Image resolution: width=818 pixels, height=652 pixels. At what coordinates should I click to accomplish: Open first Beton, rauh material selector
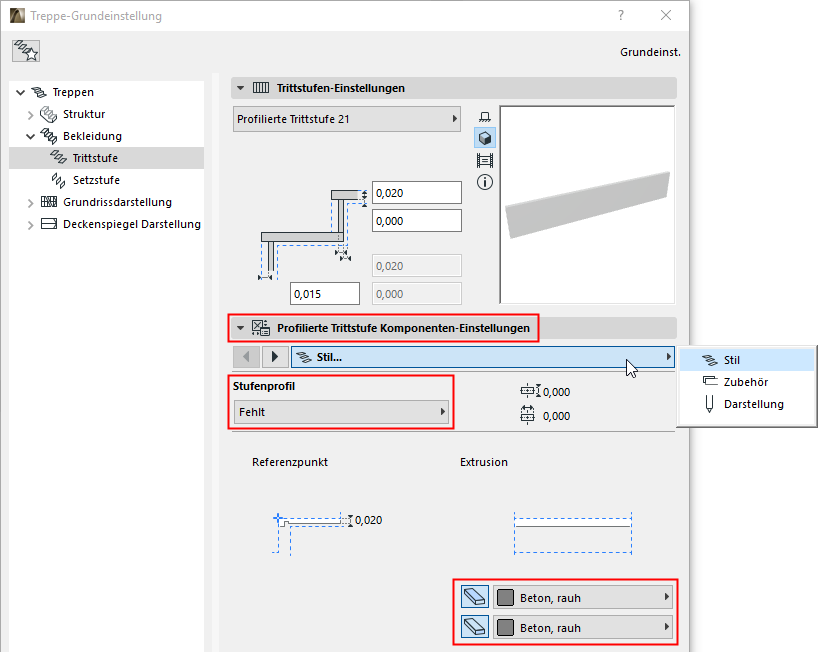[x=583, y=597]
